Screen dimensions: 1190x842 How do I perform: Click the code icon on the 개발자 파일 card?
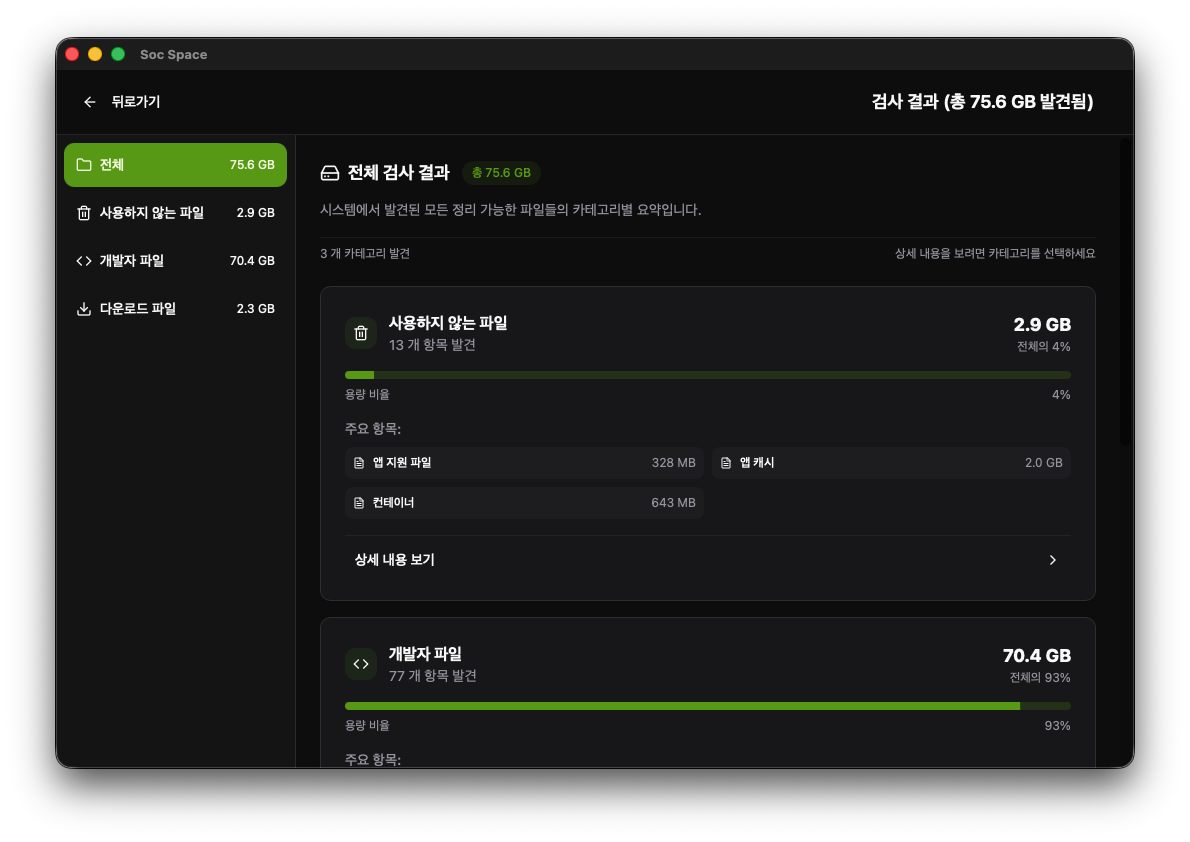pyautogui.click(x=361, y=663)
